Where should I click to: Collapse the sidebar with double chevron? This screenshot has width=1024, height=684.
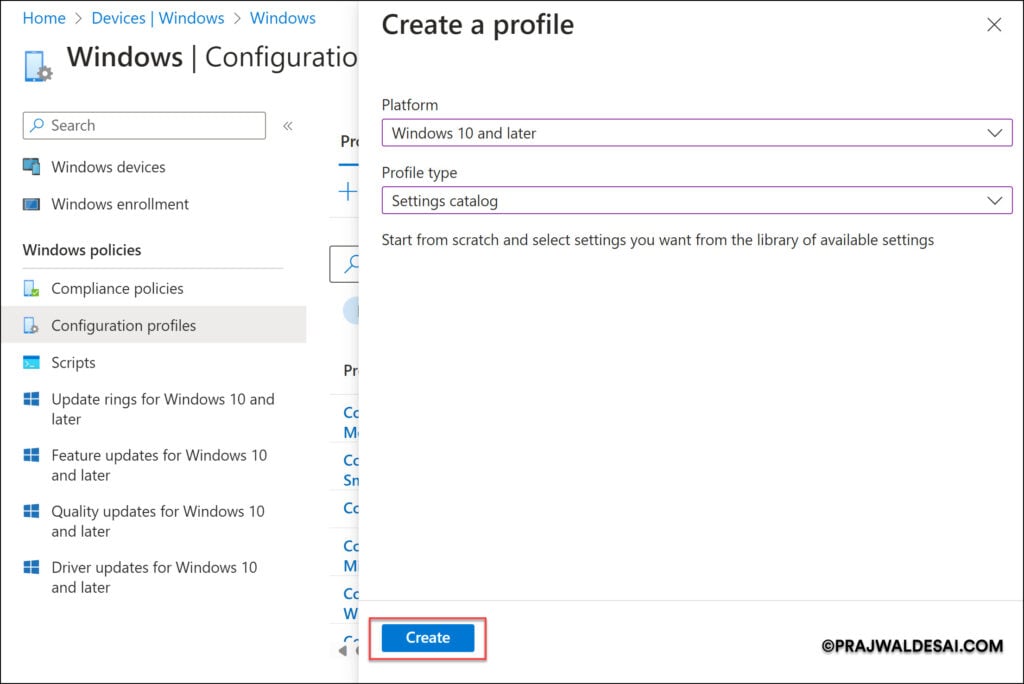(287, 125)
